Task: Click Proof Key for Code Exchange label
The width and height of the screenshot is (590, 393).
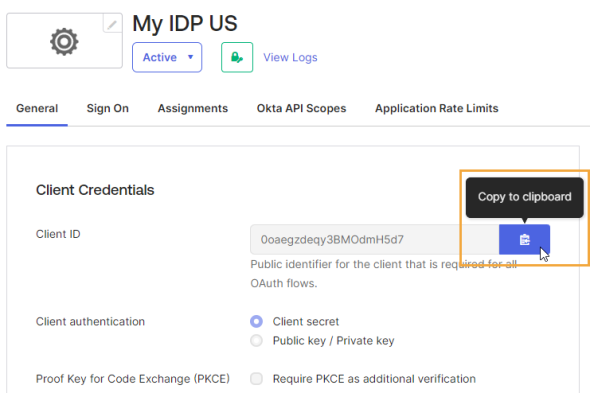Action: (x=133, y=379)
